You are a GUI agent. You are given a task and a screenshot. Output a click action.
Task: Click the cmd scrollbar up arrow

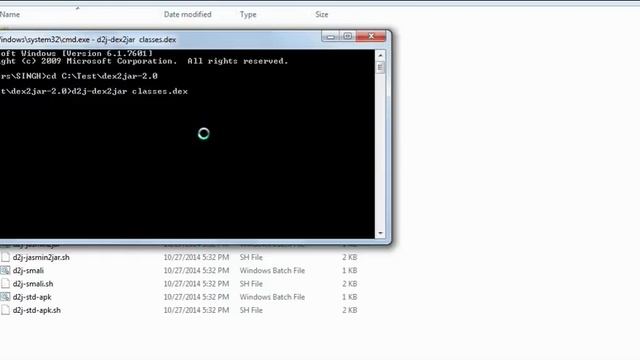click(380, 55)
